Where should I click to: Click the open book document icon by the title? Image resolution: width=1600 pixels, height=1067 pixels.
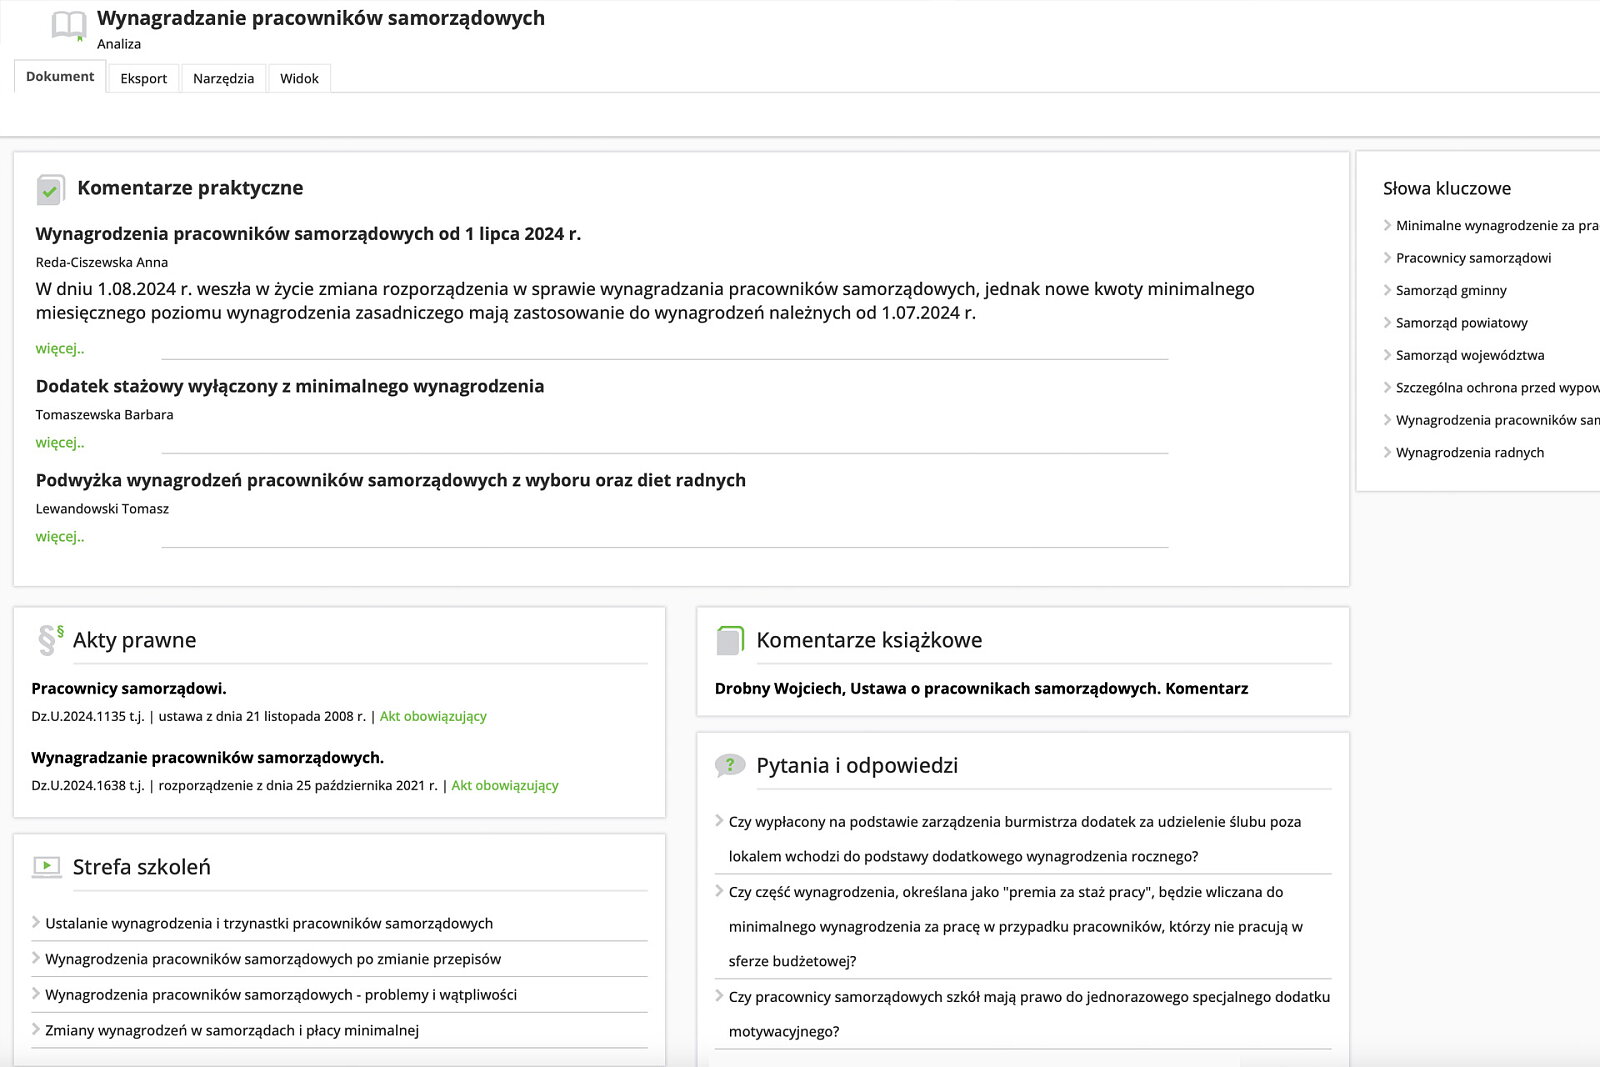point(69,26)
